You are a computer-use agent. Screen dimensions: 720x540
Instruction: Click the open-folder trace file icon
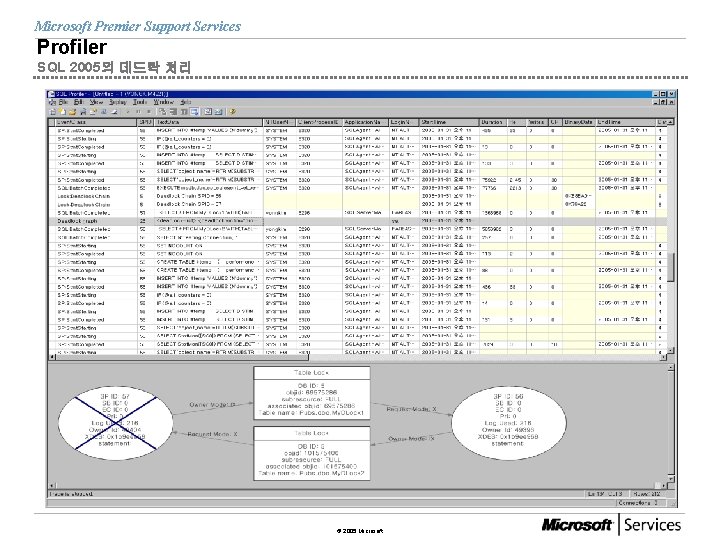[x=73, y=112]
